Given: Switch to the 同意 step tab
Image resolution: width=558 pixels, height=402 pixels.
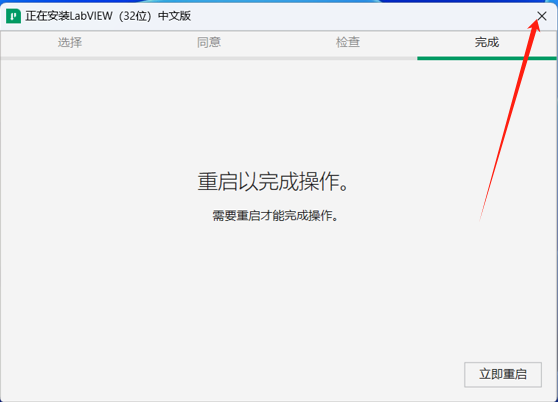Looking at the screenshot, I should click(209, 42).
